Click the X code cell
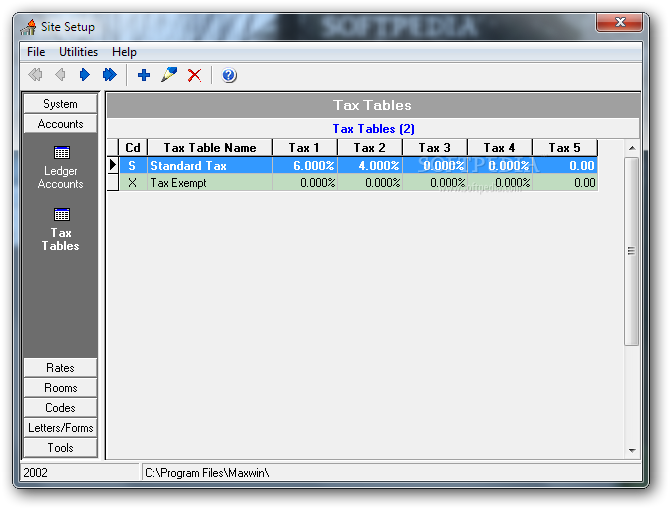The width and height of the screenshot is (670, 509). [x=133, y=182]
